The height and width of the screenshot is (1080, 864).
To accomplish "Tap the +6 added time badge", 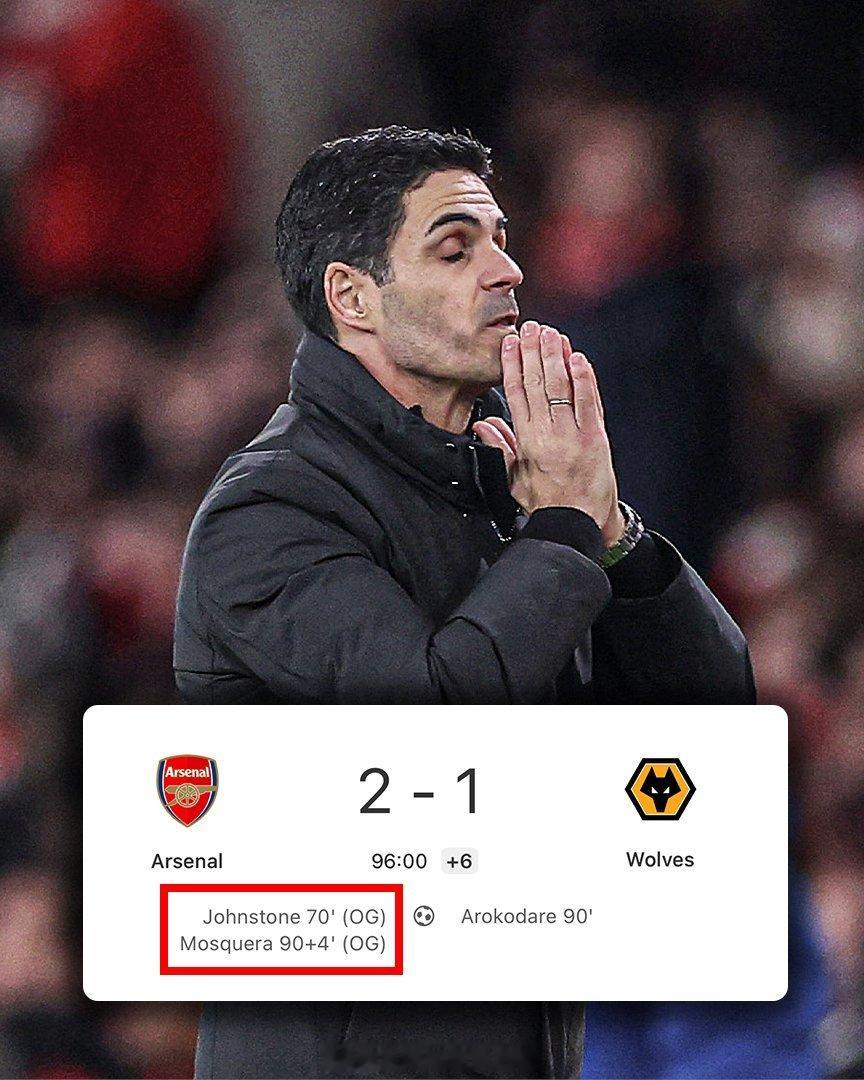I will pyautogui.click(x=460, y=861).
